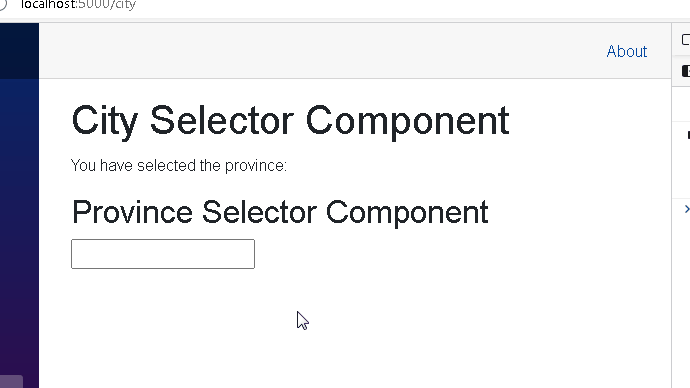Click the word "Province" in the second heading
Screen dimensions: 690x388
[132, 212]
